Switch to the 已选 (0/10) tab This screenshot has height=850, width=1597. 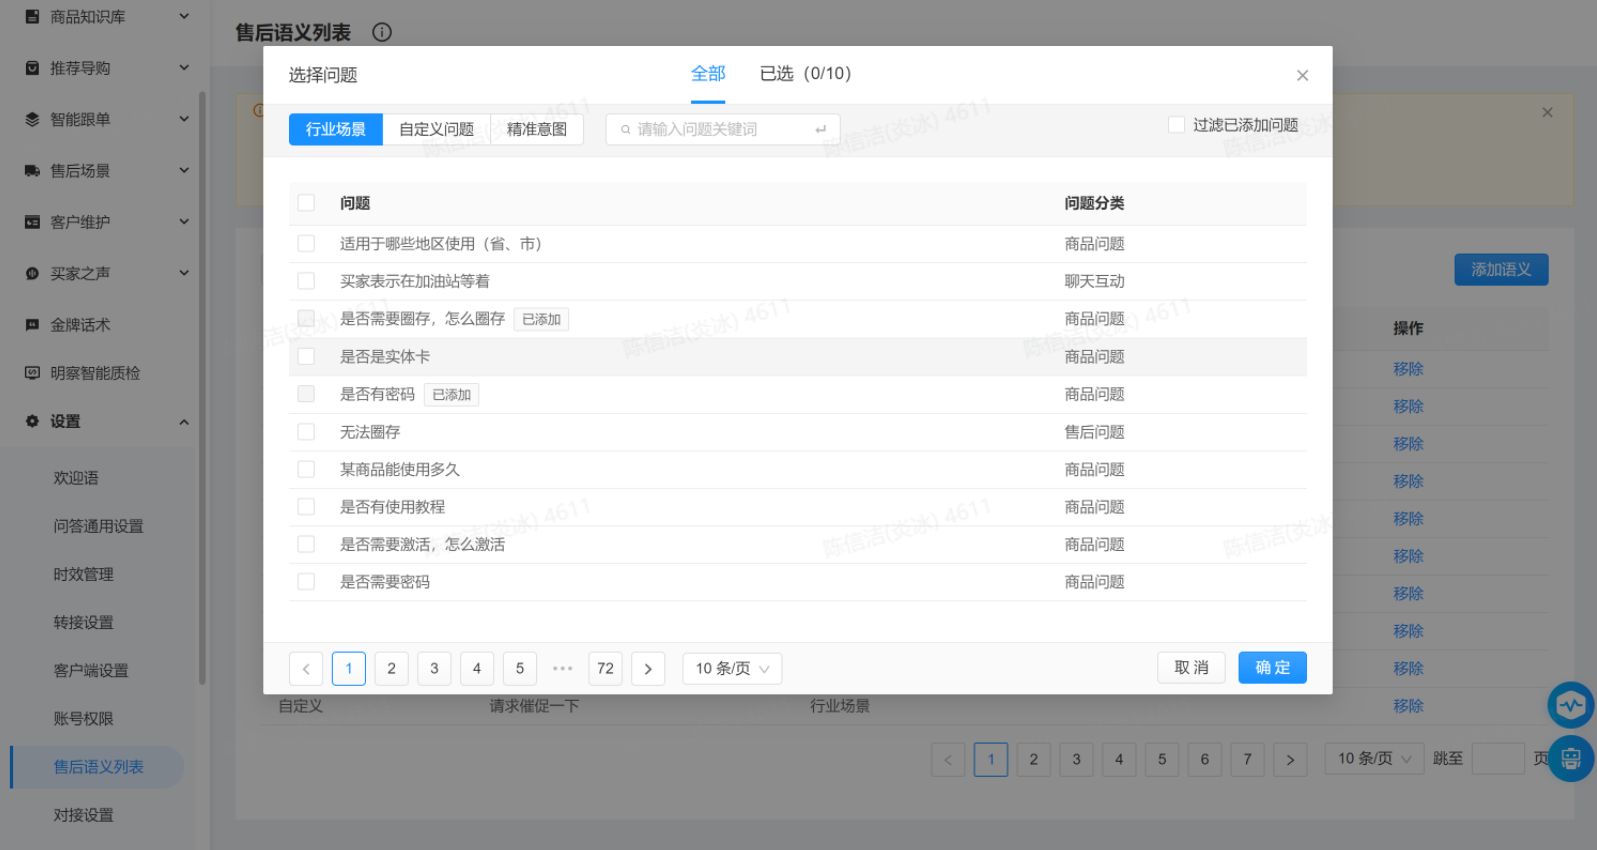(805, 73)
